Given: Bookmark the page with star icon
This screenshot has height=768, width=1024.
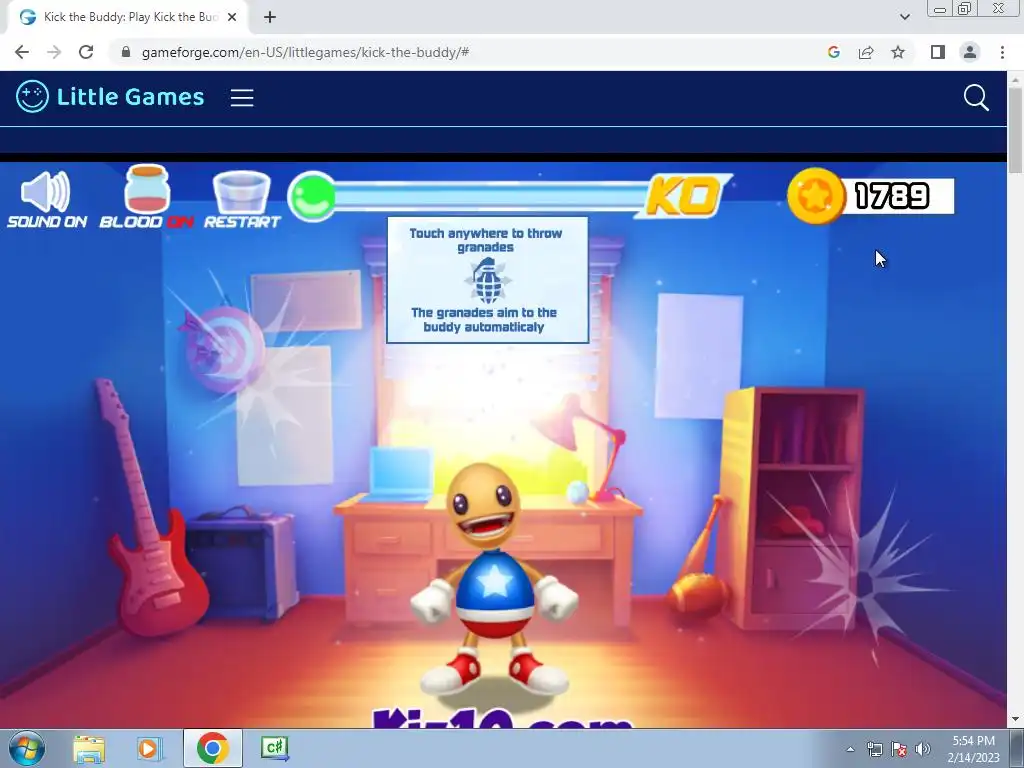Looking at the screenshot, I should pyautogui.click(x=898, y=52).
